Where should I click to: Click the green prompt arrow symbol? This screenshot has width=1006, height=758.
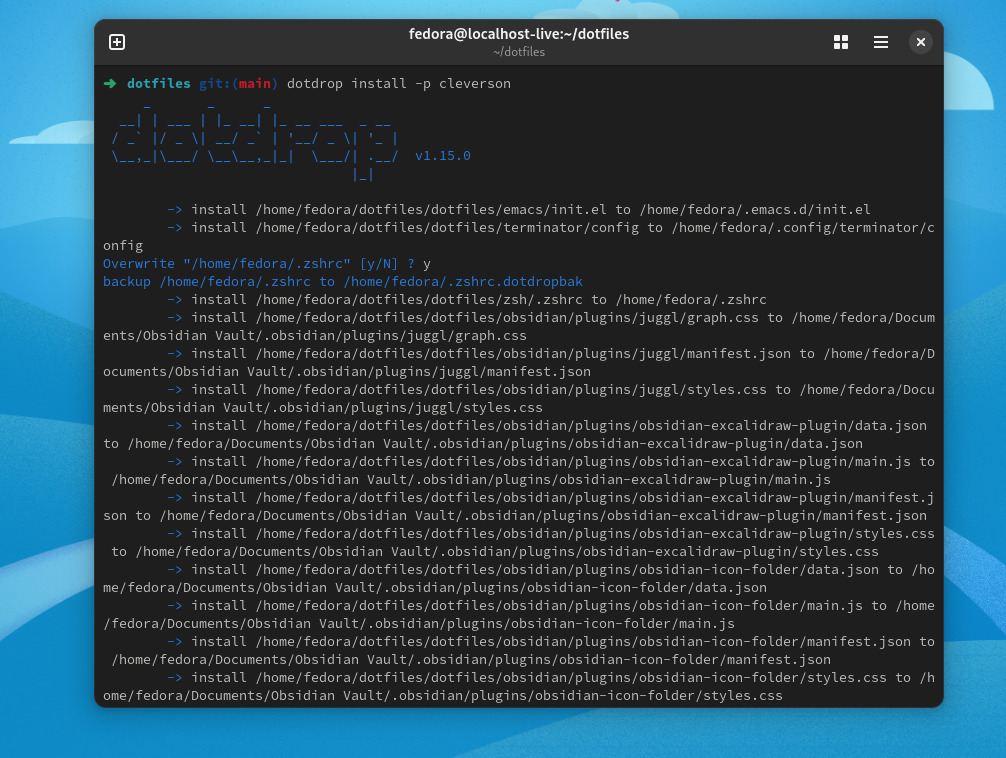pos(111,84)
